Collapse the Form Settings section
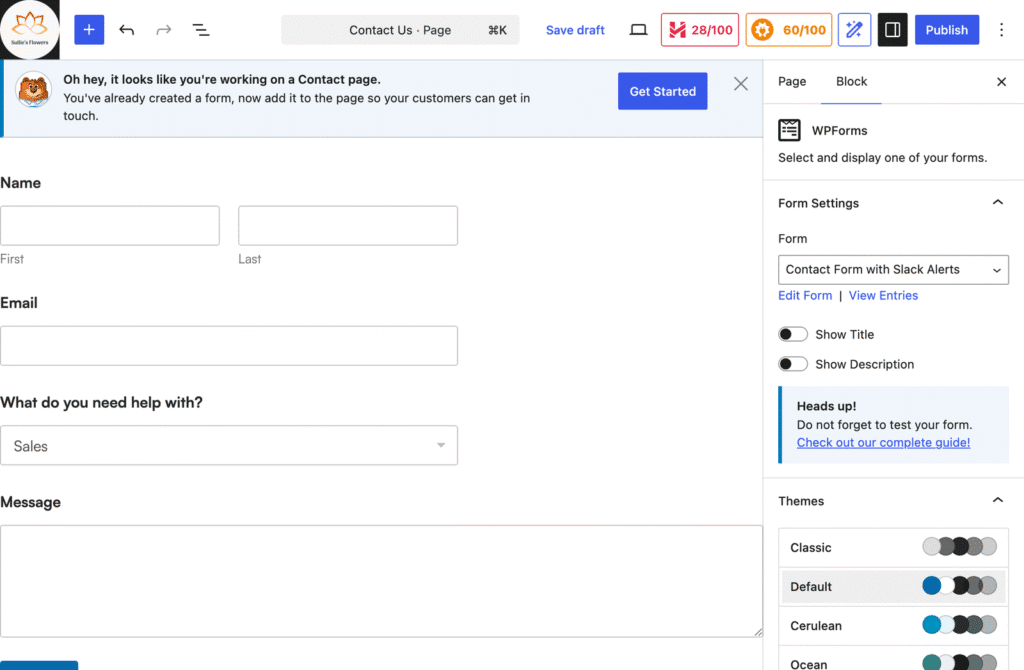The height and width of the screenshot is (670, 1024). point(997,202)
